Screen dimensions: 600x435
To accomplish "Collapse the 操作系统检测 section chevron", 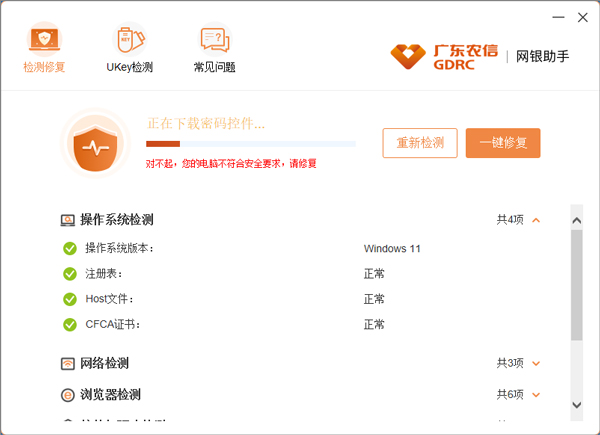I will (x=536, y=220).
